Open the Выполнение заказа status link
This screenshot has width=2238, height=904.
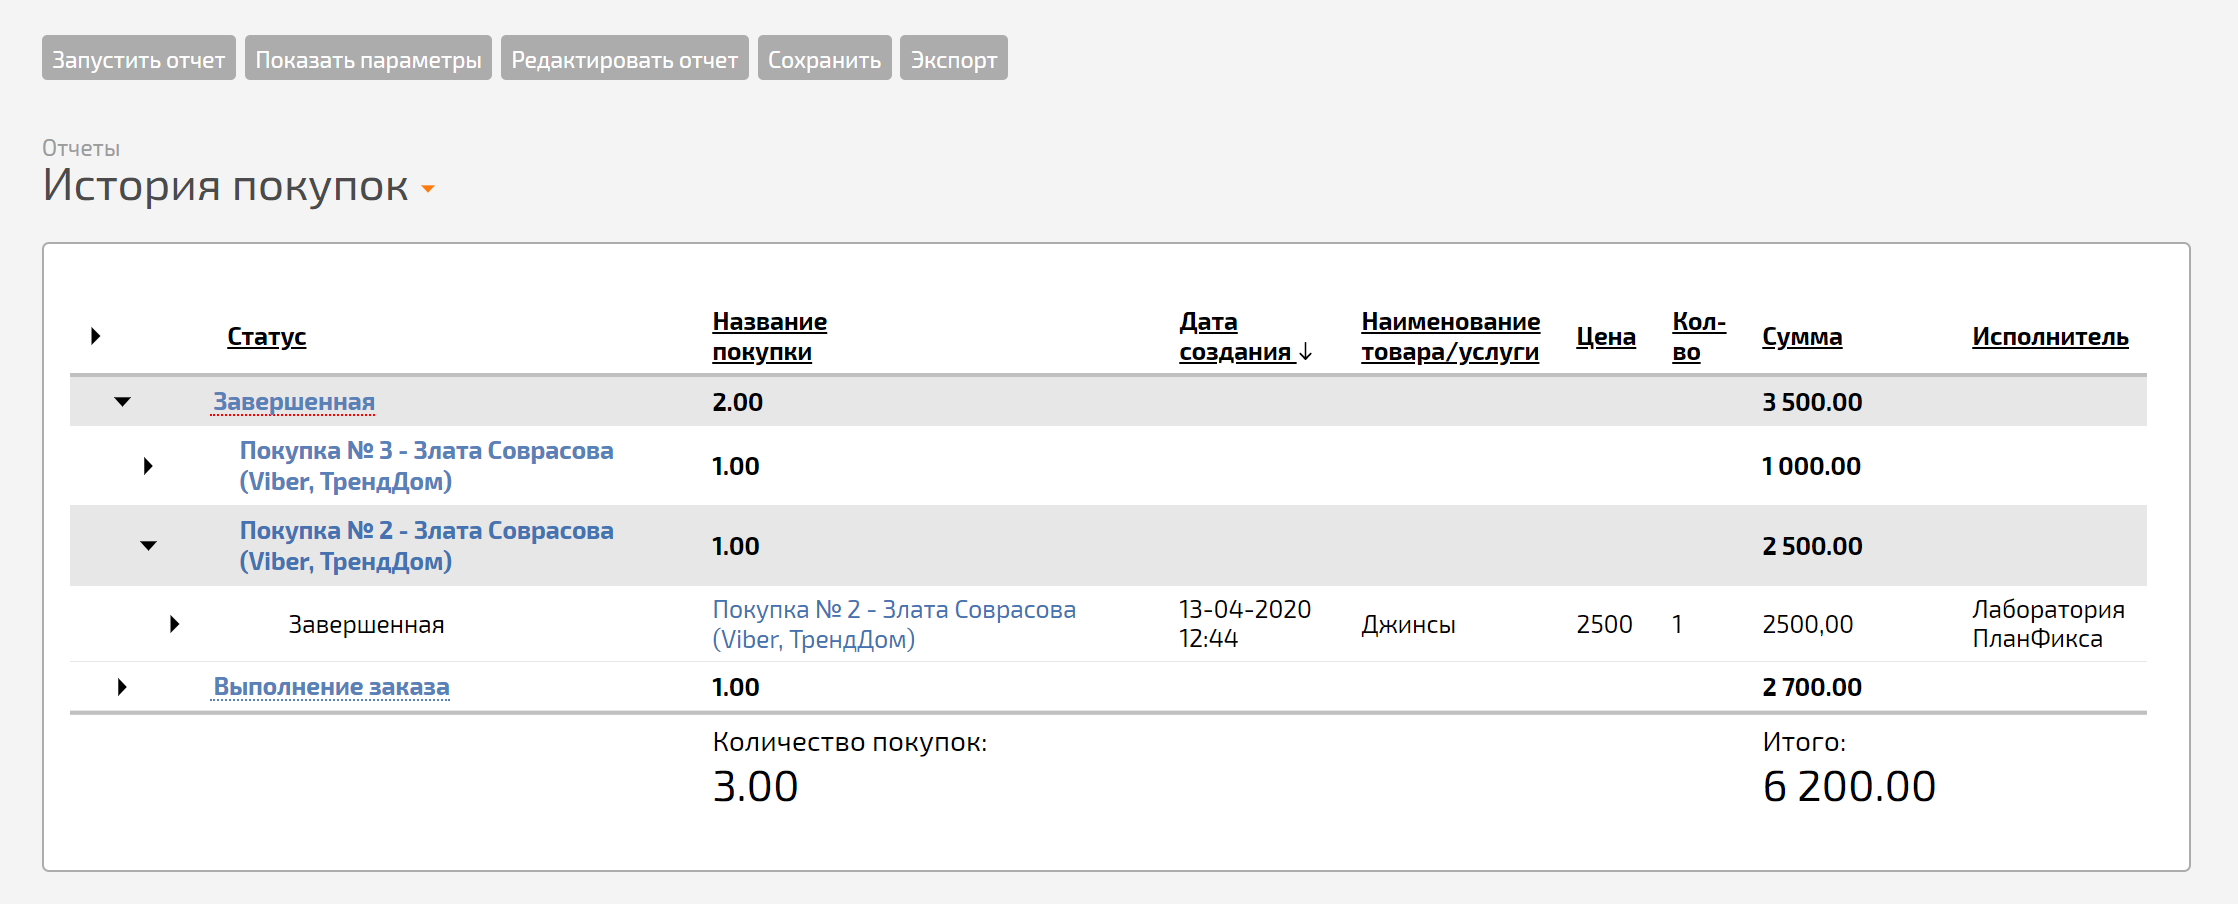pos(331,687)
